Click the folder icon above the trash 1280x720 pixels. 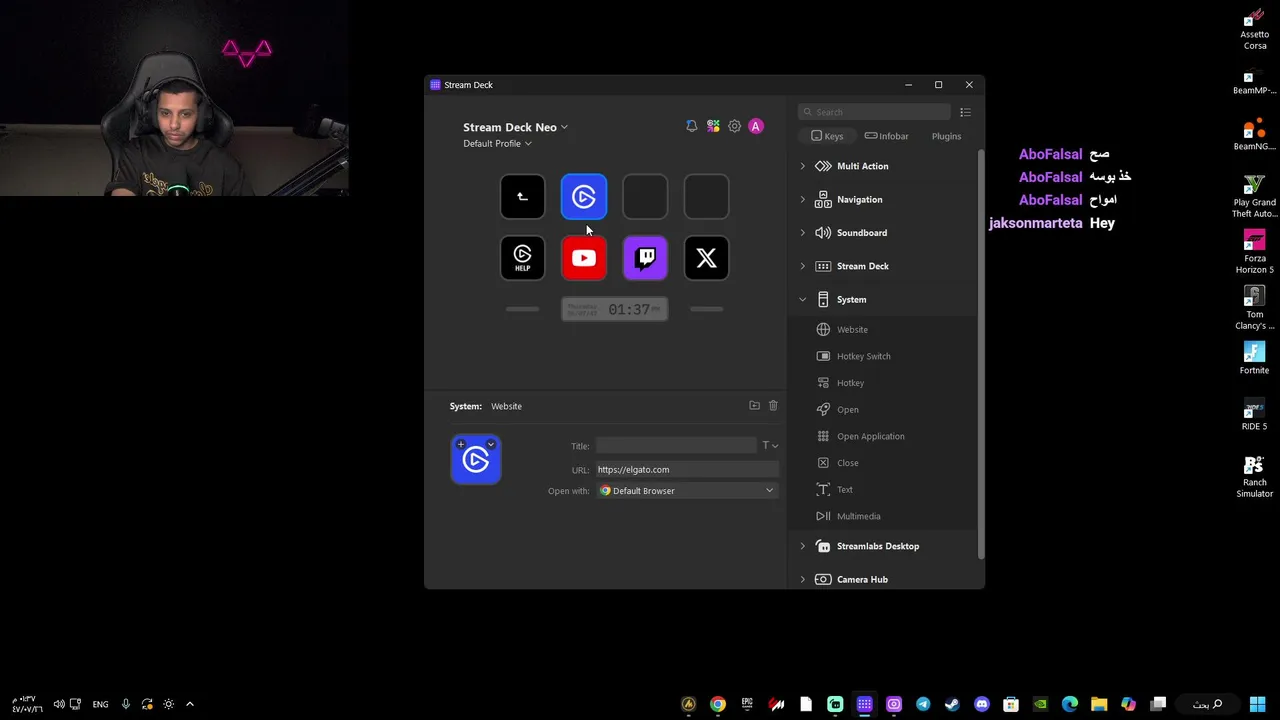754,405
